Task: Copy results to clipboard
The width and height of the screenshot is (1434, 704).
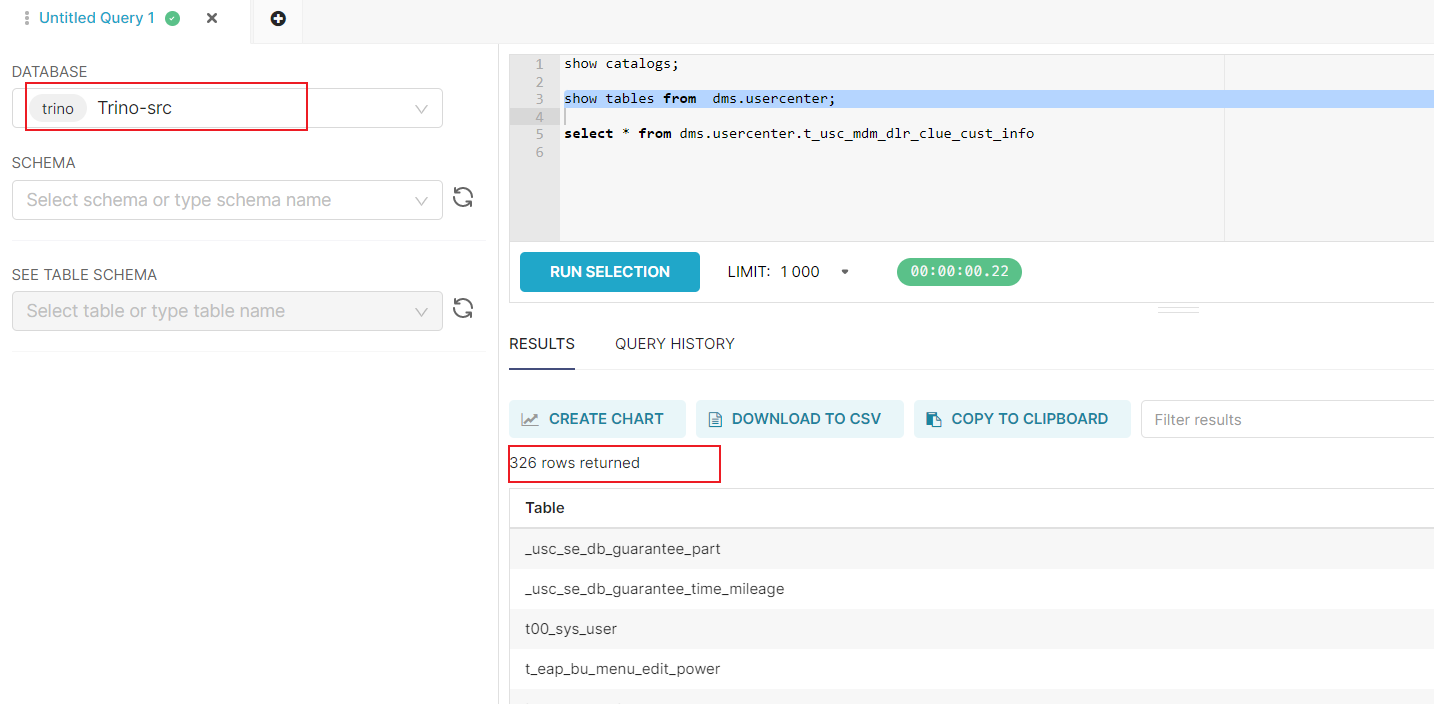Action: click(1022, 419)
